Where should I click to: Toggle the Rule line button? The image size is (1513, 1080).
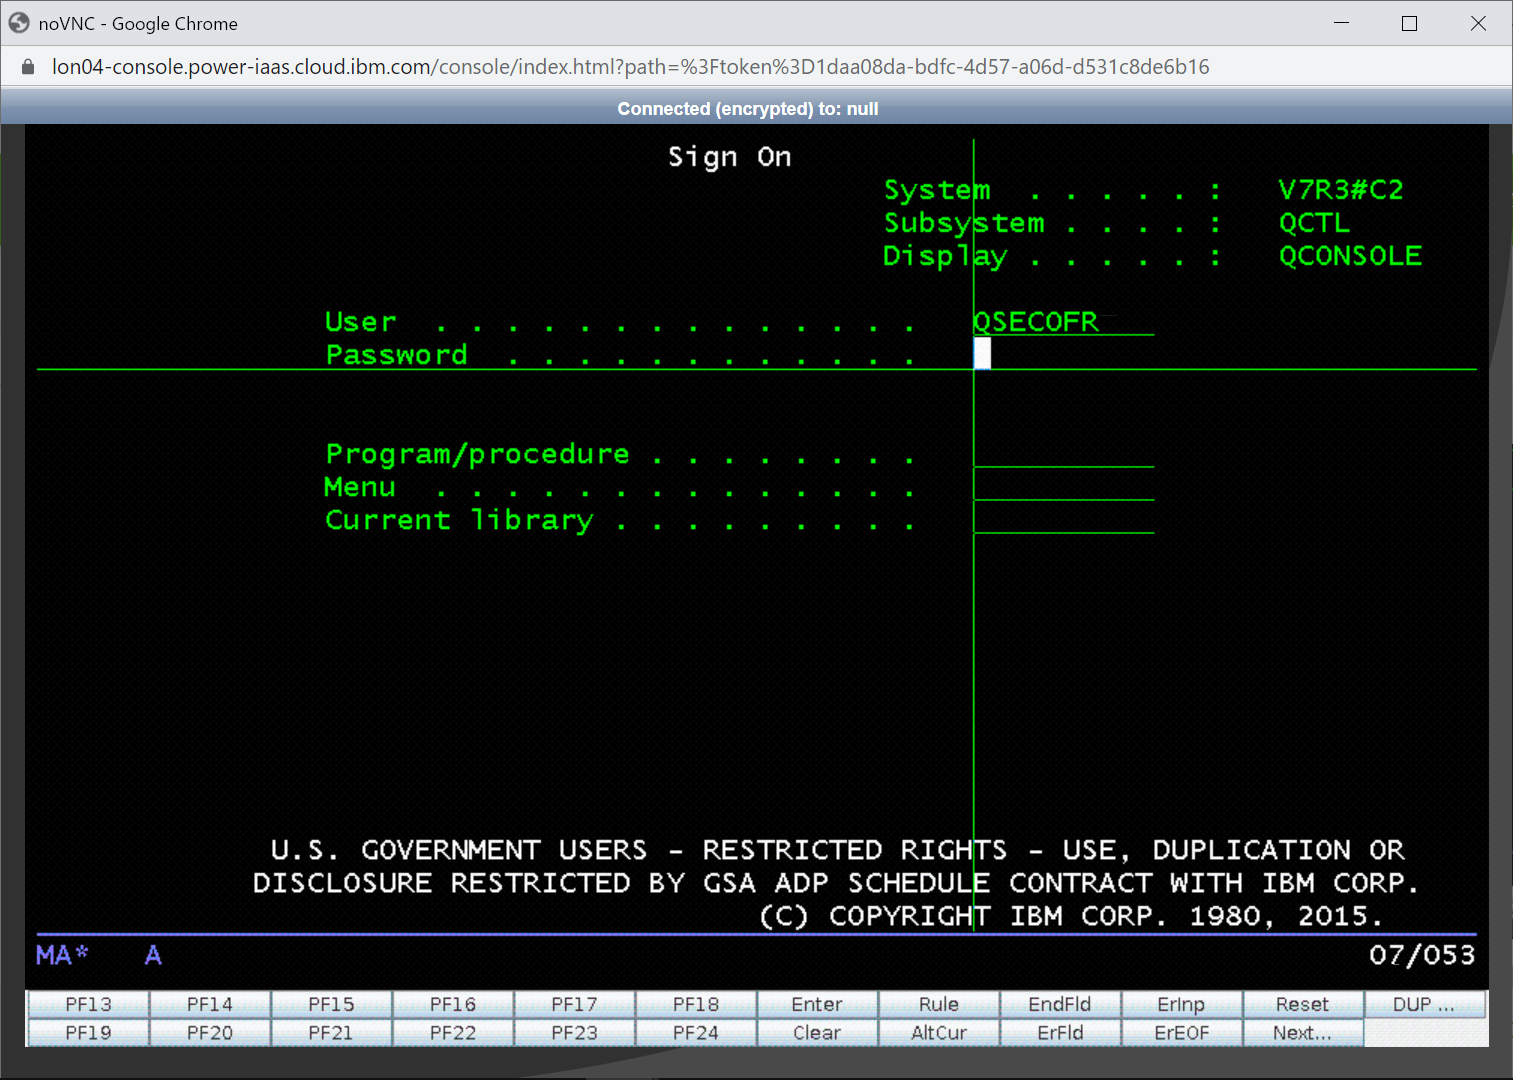939,1004
